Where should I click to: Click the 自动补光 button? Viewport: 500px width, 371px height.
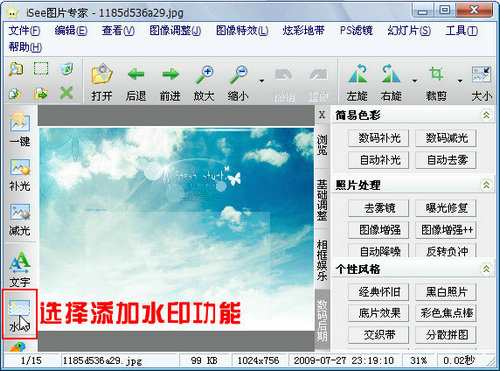379,160
